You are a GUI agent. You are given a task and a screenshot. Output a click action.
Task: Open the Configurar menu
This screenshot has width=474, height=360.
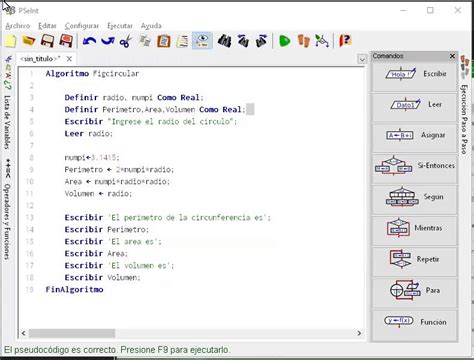[82, 26]
